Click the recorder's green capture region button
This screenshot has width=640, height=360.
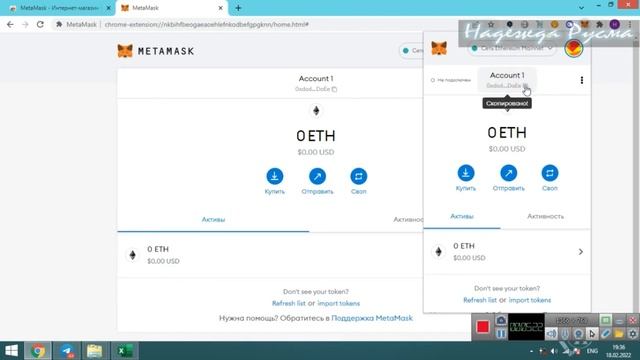point(606,320)
